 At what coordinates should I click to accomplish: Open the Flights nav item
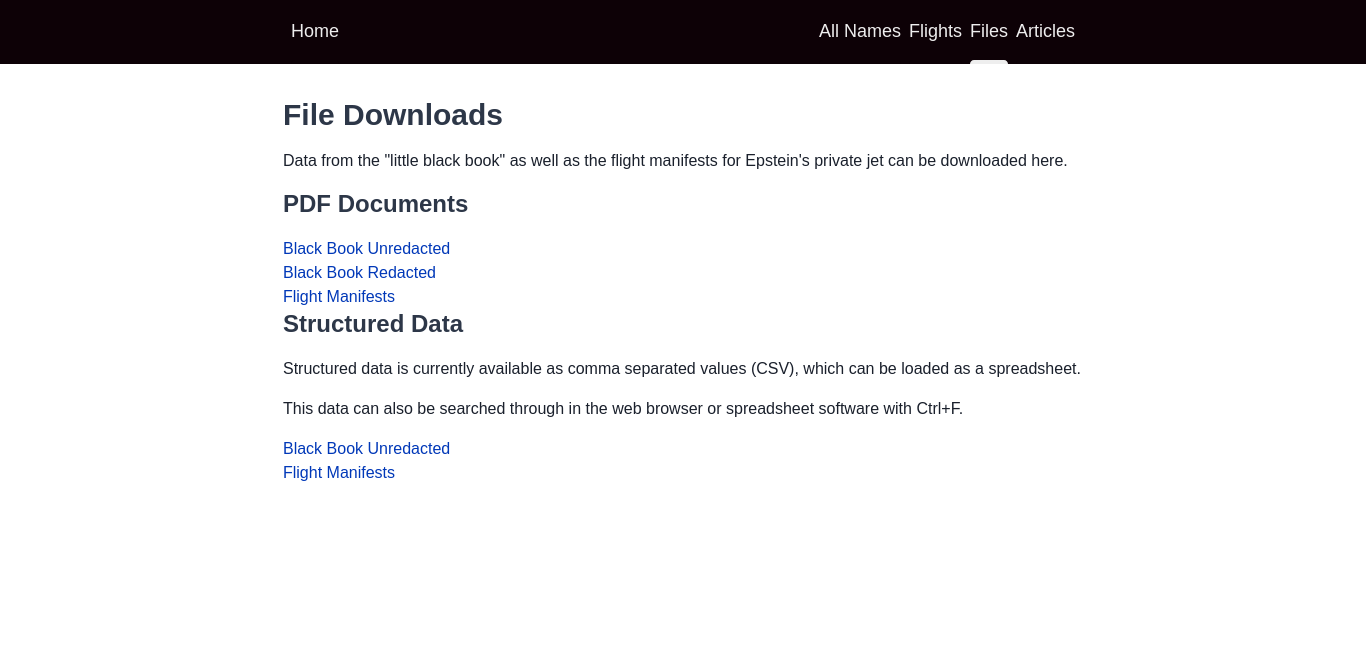click(935, 31)
